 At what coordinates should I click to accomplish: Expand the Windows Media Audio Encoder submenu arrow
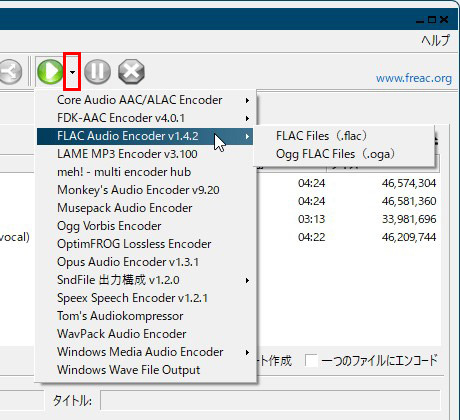tap(247, 352)
